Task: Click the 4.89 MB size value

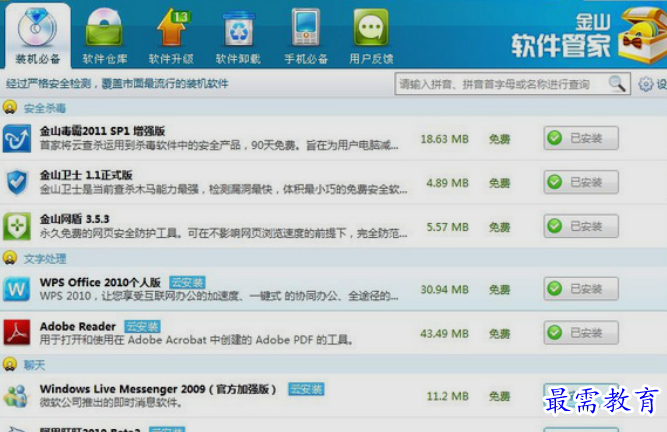Action: (x=448, y=183)
